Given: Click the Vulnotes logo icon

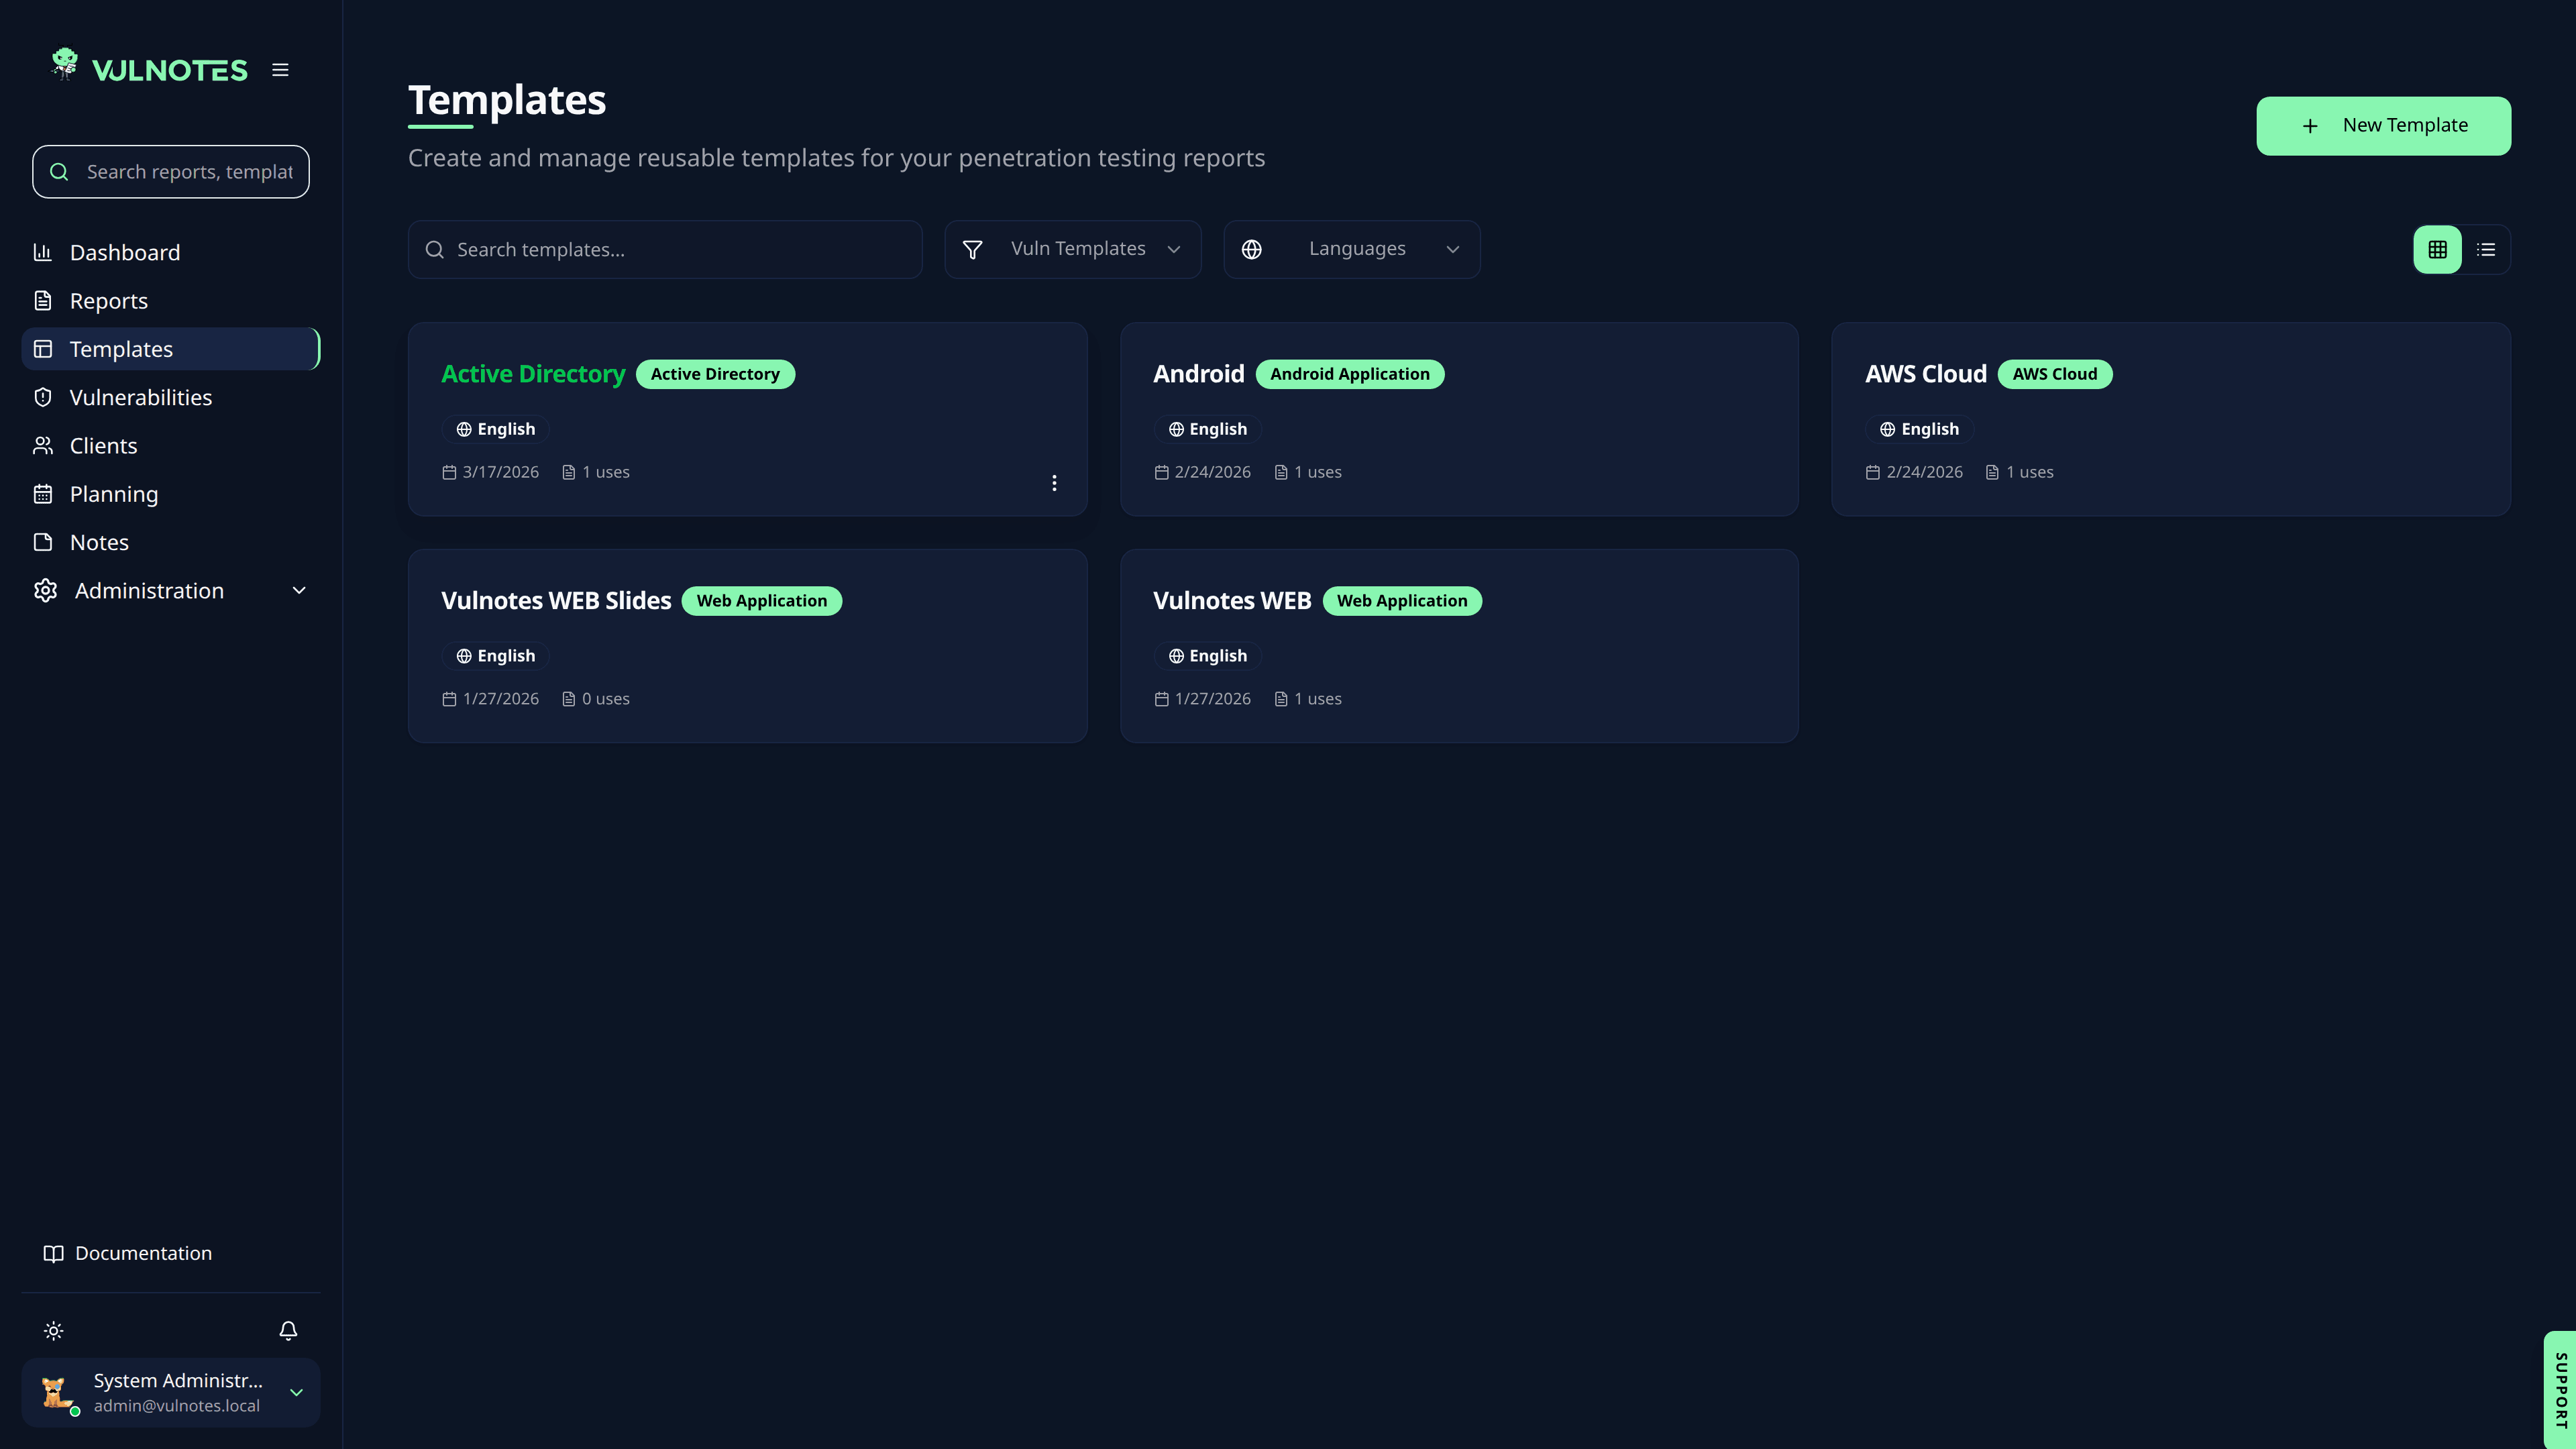Looking at the screenshot, I should pyautogui.click(x=65, y=63).
